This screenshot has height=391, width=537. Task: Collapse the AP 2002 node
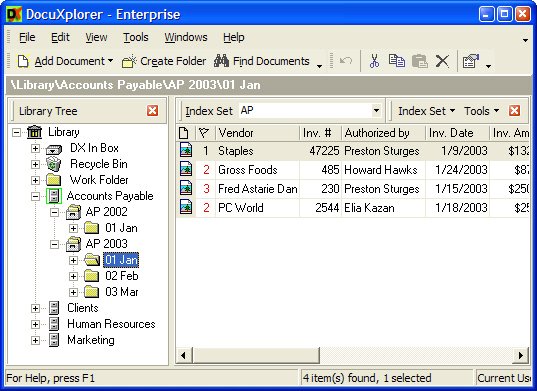pos(54,212)
